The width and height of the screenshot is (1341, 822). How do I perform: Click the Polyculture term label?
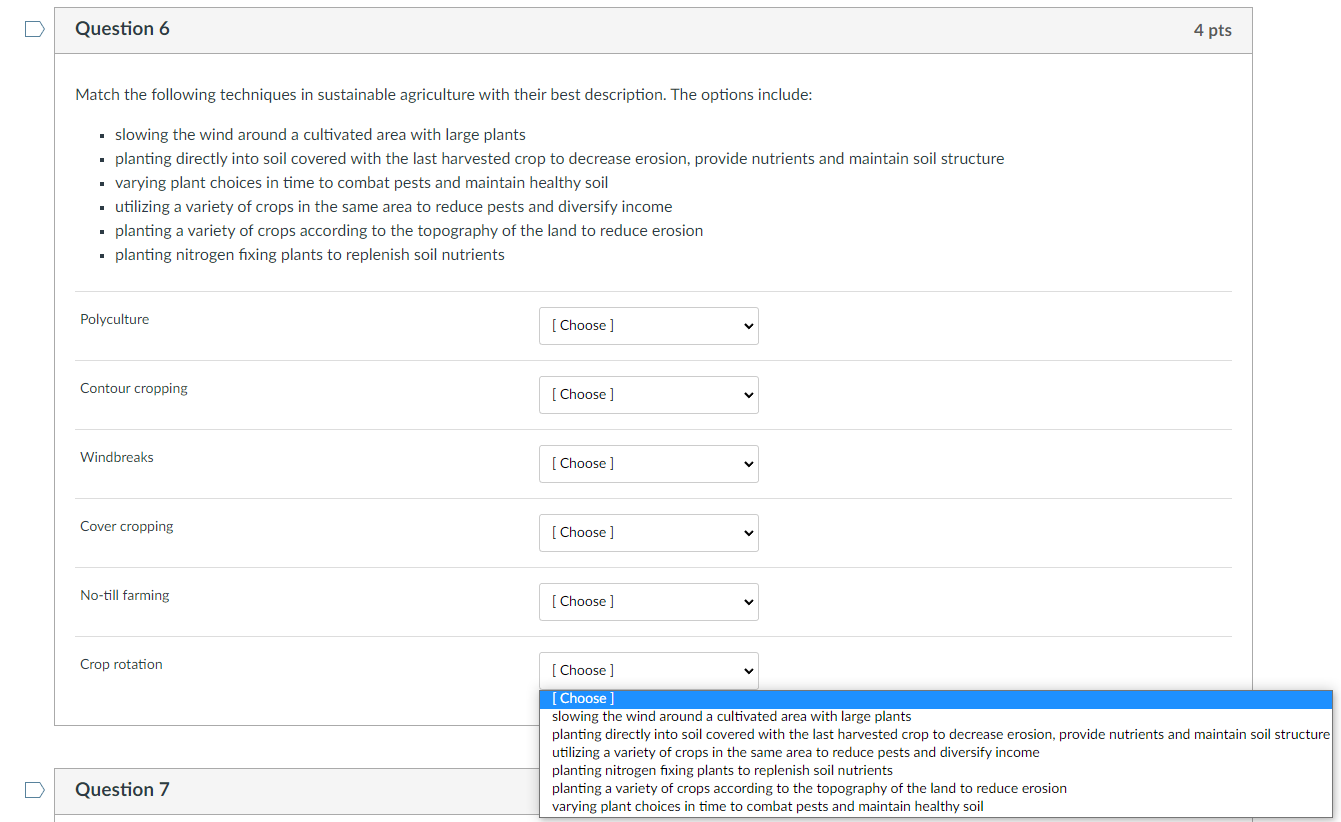(115, 320)
